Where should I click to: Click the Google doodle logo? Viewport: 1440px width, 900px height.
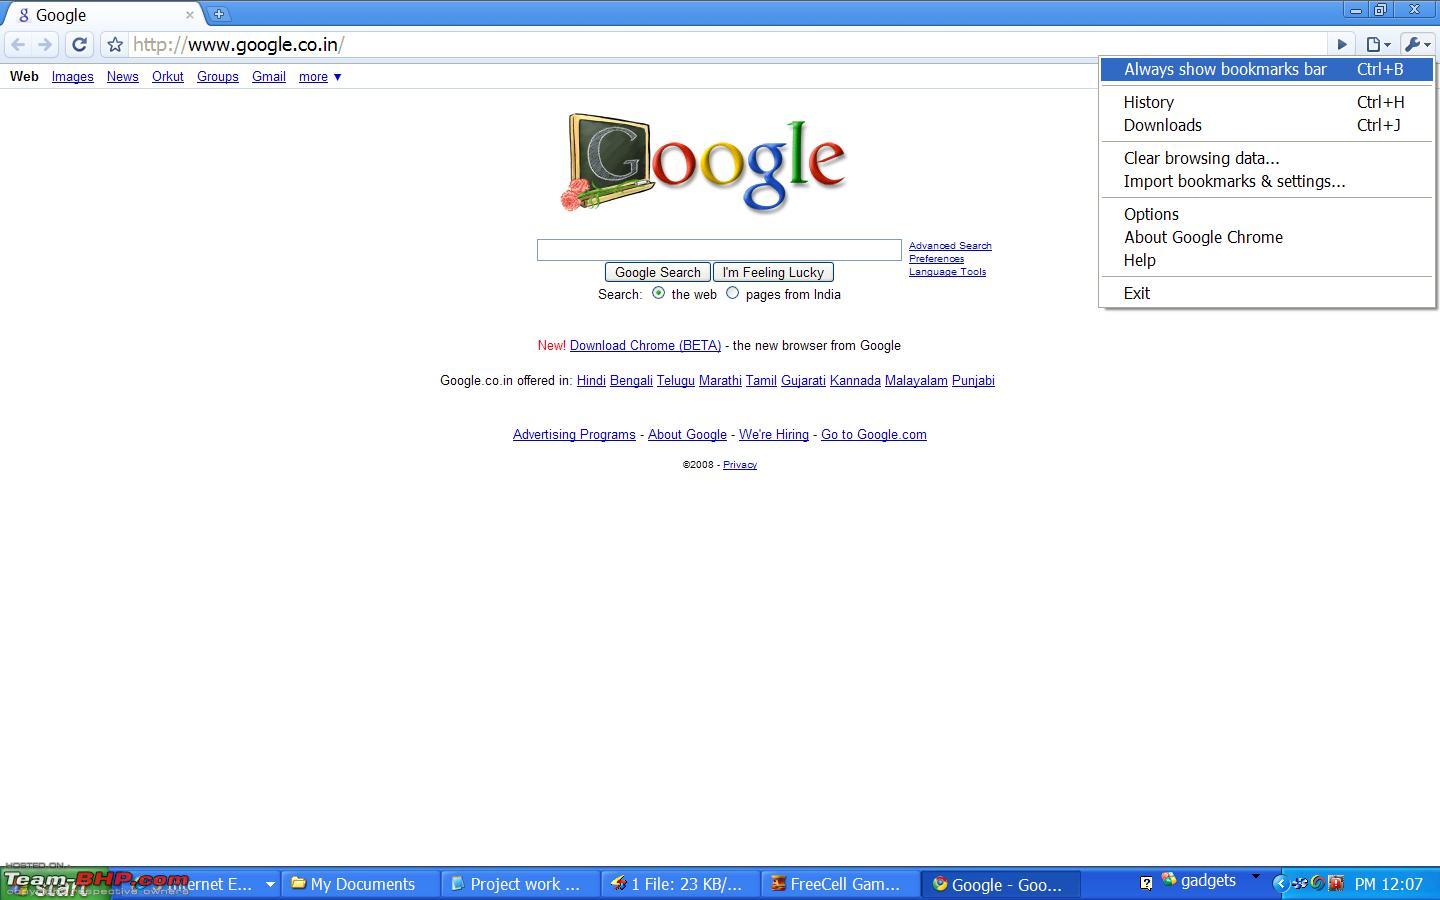point(704,163)
